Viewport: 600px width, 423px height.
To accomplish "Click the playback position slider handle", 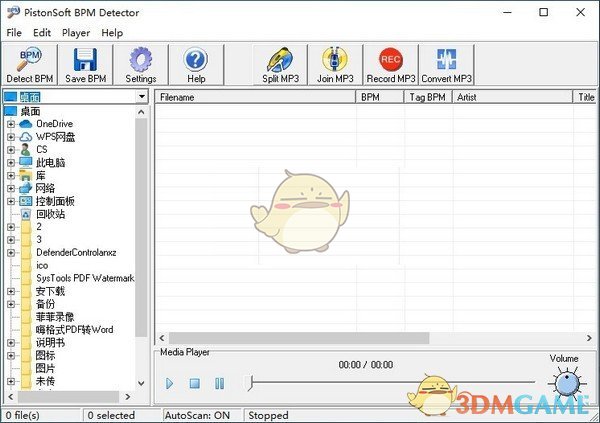I will click(x=250, y=383).
